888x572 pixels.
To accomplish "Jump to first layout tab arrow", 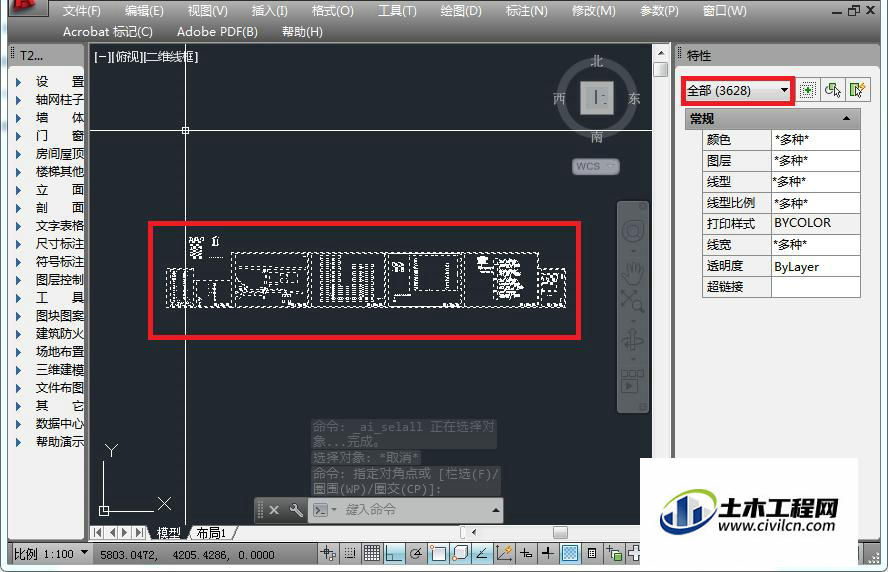I will tap(97, 532).
